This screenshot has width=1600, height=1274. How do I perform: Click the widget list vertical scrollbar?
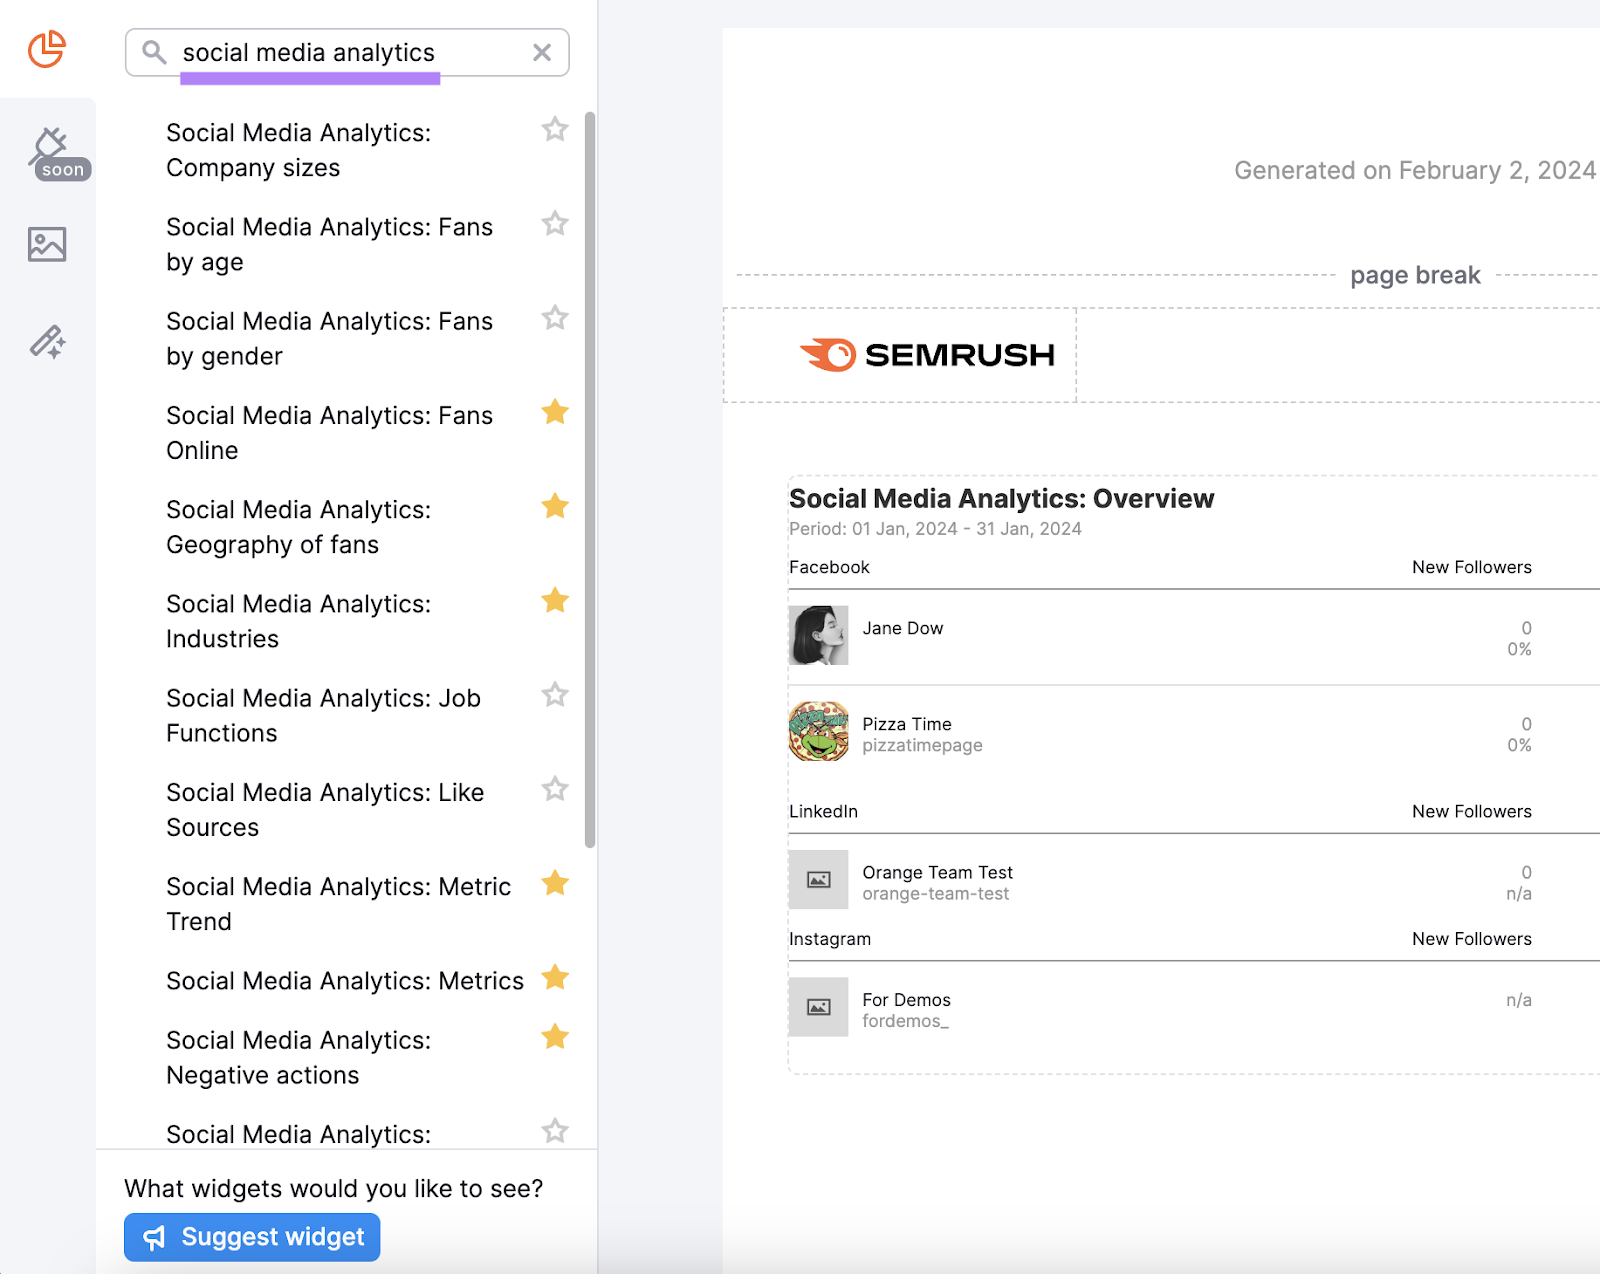[x=590, y=480]
